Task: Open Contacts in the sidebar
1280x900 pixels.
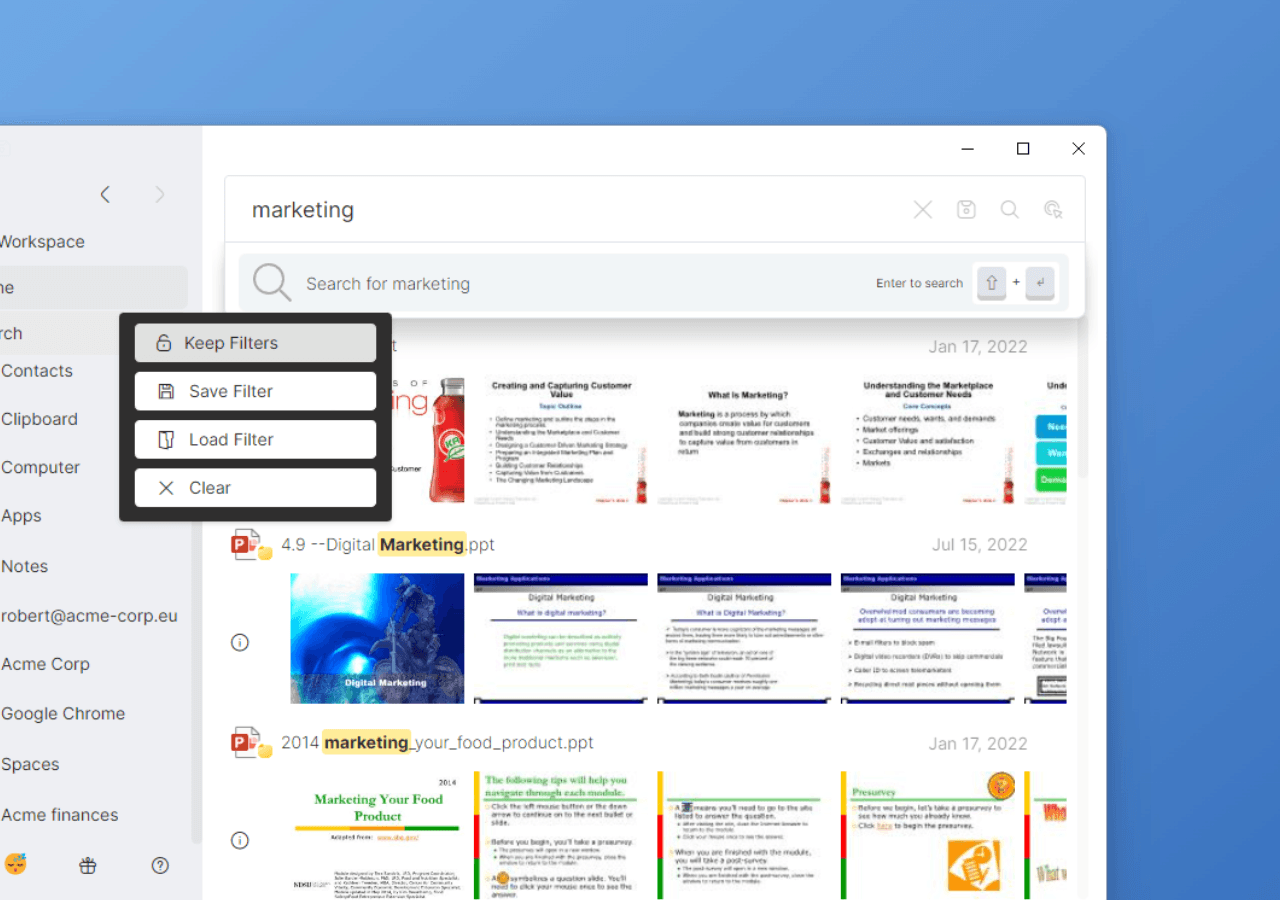Action: [x=37, y=371]
